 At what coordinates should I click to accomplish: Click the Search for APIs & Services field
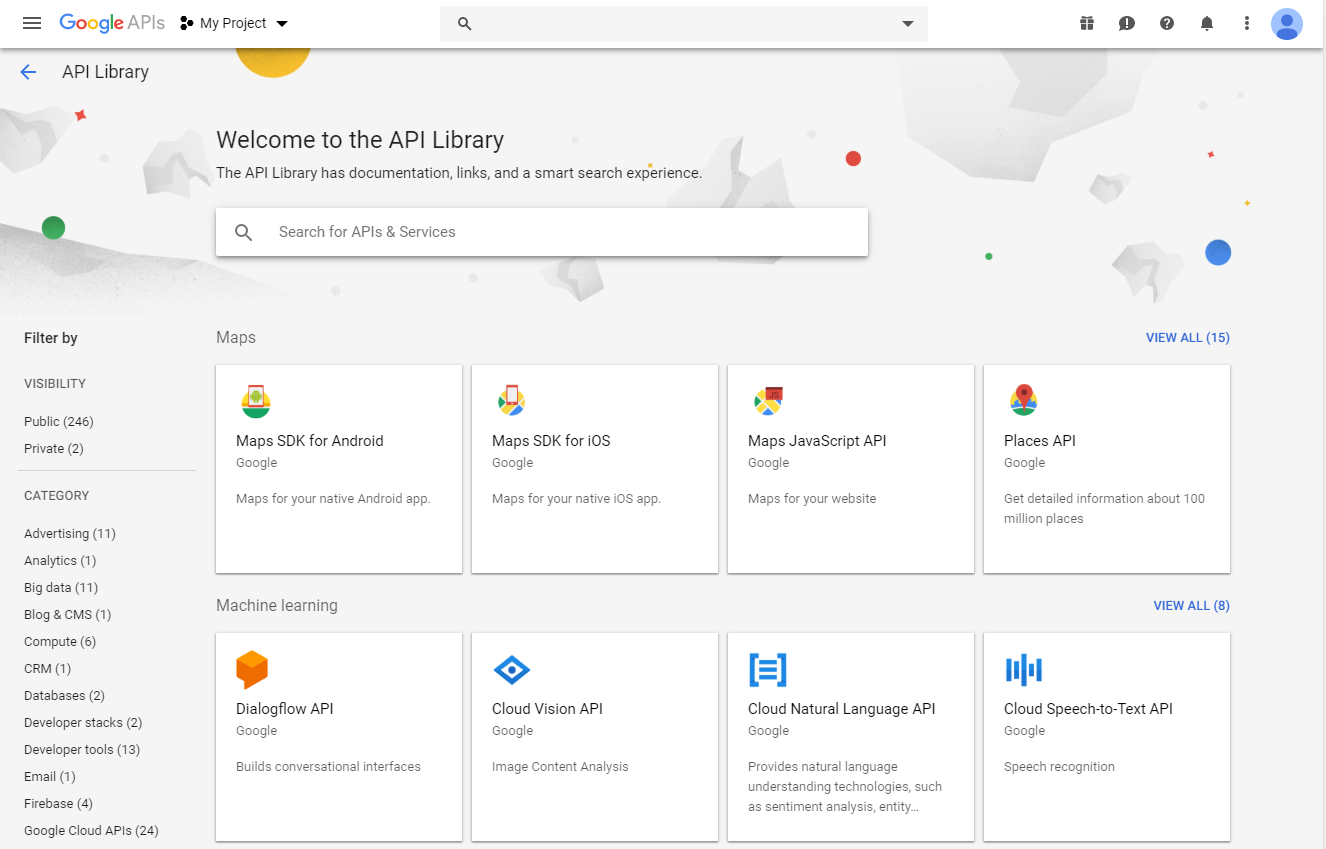click(x=542, y=231)
